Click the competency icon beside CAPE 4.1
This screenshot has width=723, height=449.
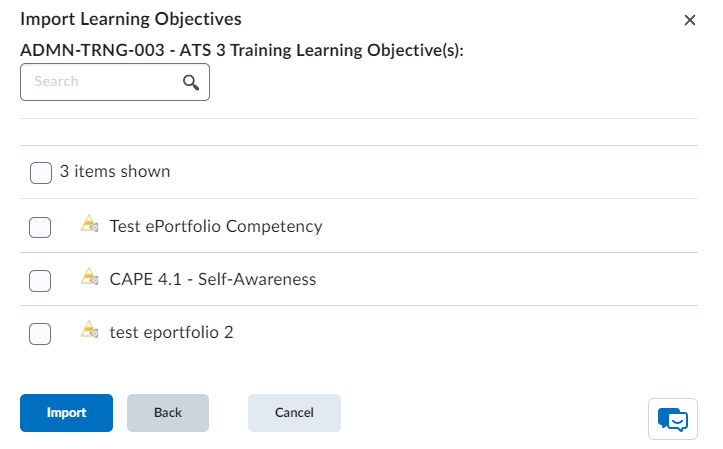89,278
